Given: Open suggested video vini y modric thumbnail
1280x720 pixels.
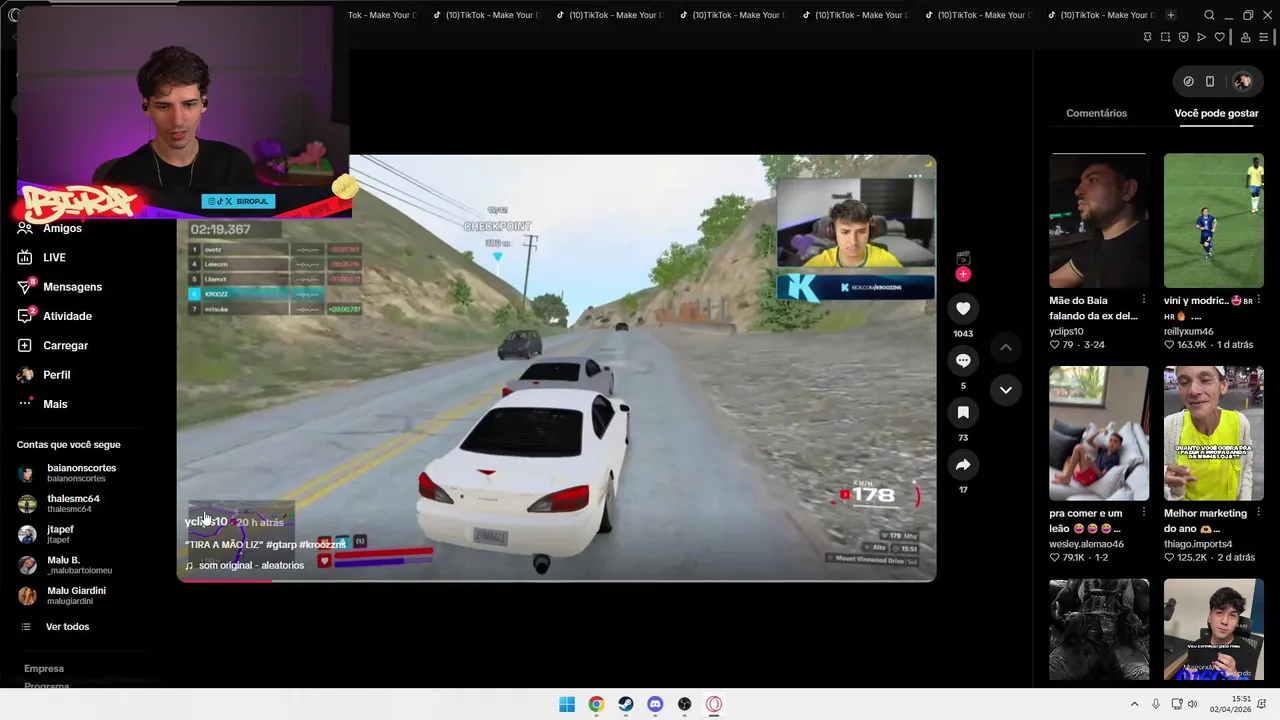Looking at the screenshot, I should (1214, 221).
